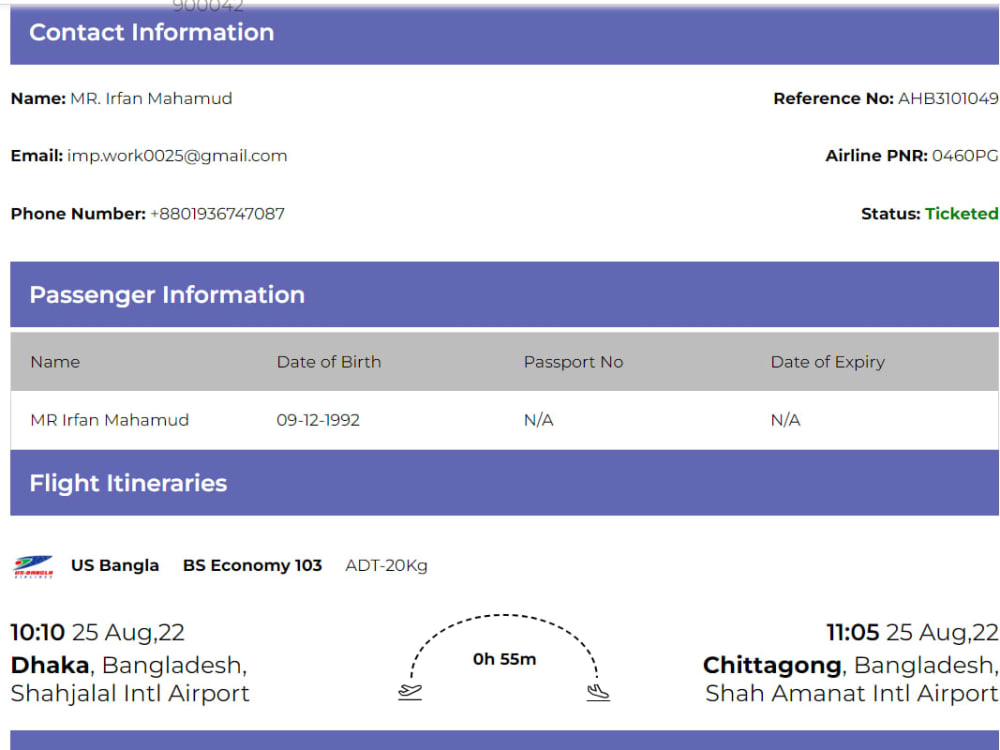Viewport: 1000px width, 750px height.
Task: Click Shahjalal Intl Airport text
Action: 130,693
